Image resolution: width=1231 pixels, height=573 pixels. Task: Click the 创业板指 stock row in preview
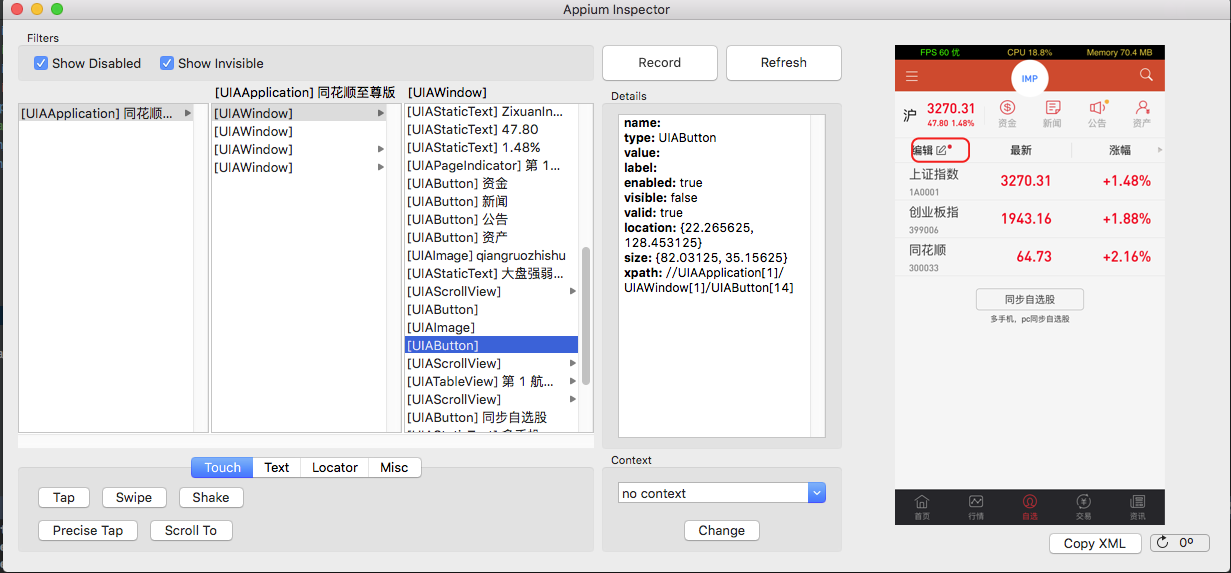[1029, 219]
